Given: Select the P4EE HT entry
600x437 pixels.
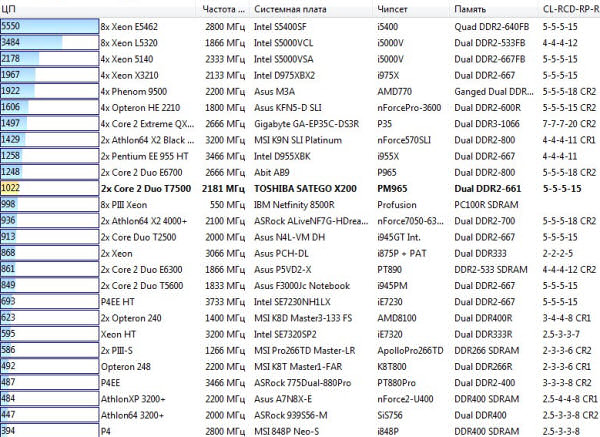Looking at the screenshot, I should tap(117, 302).
